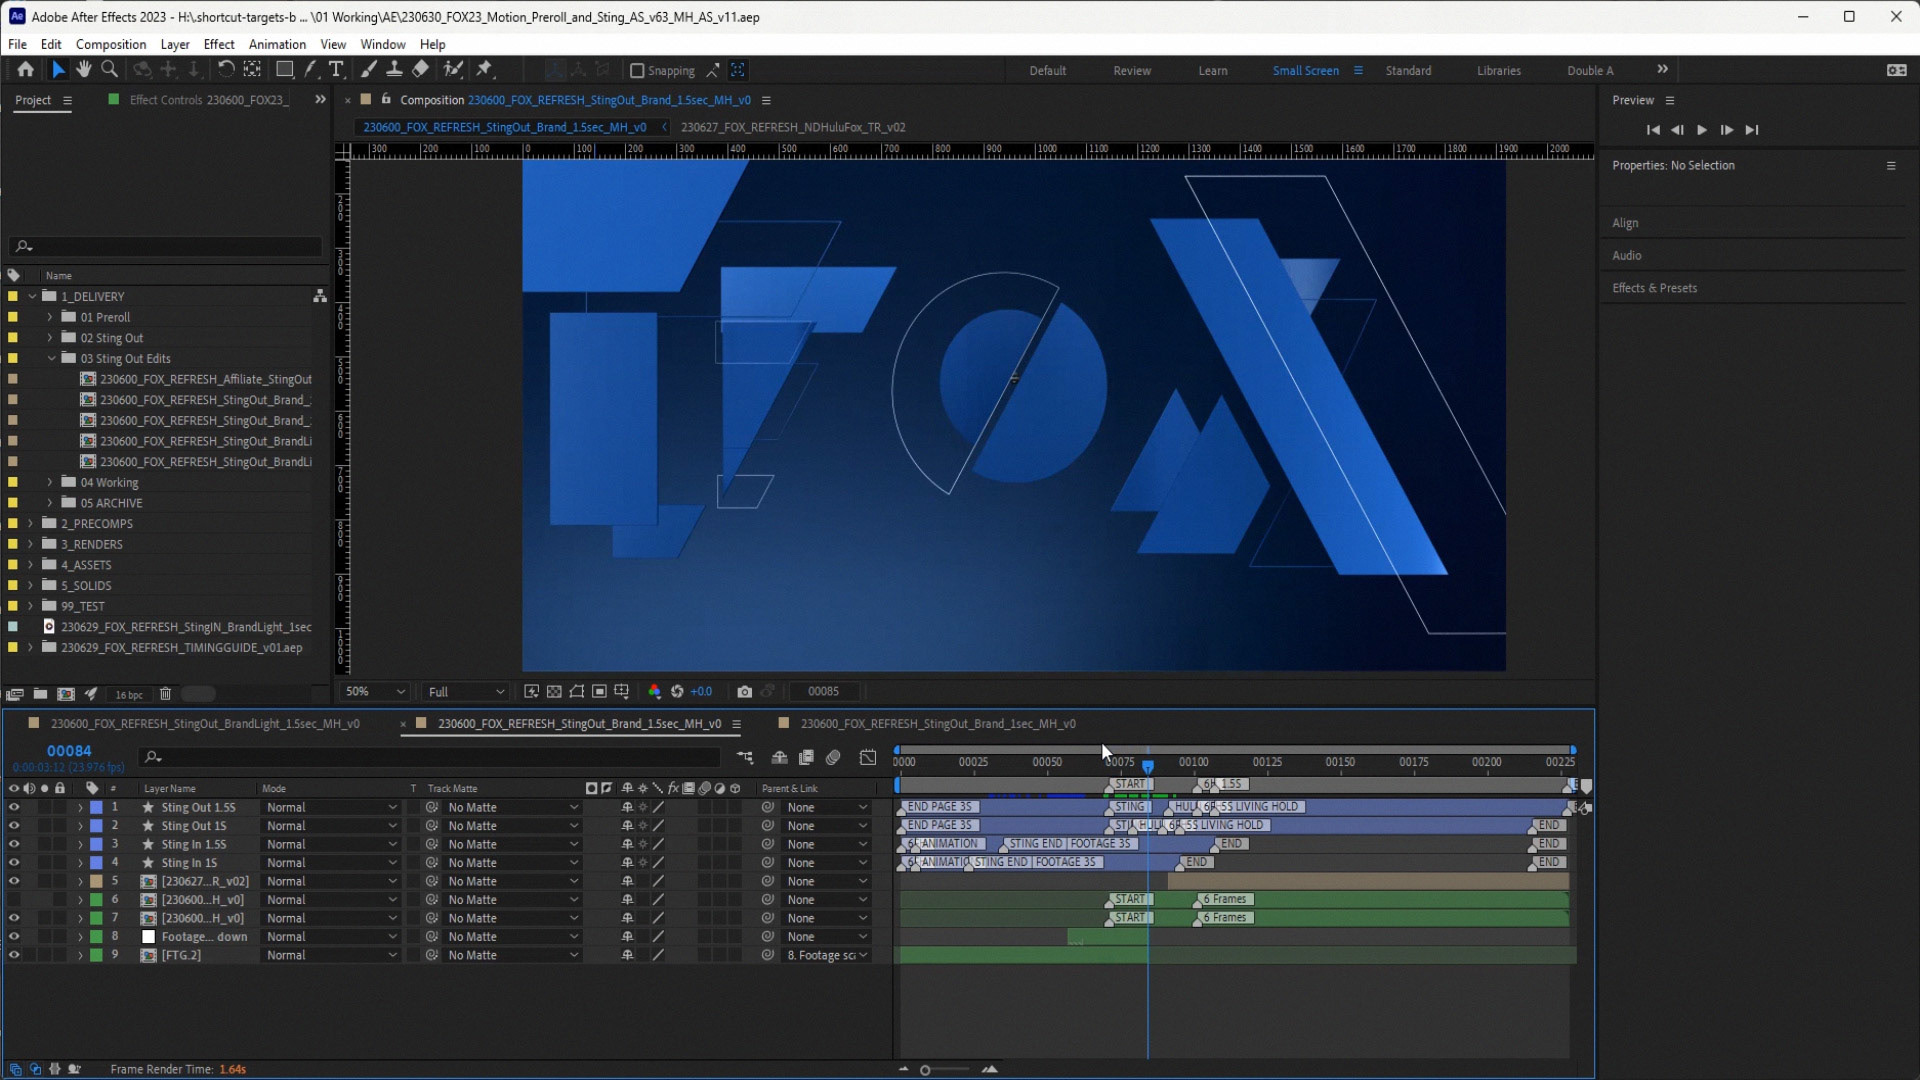Open blending mode dropdown for Sting In 1S
The width and height of the screenshot is (1920, 1080).
(331, 863)
